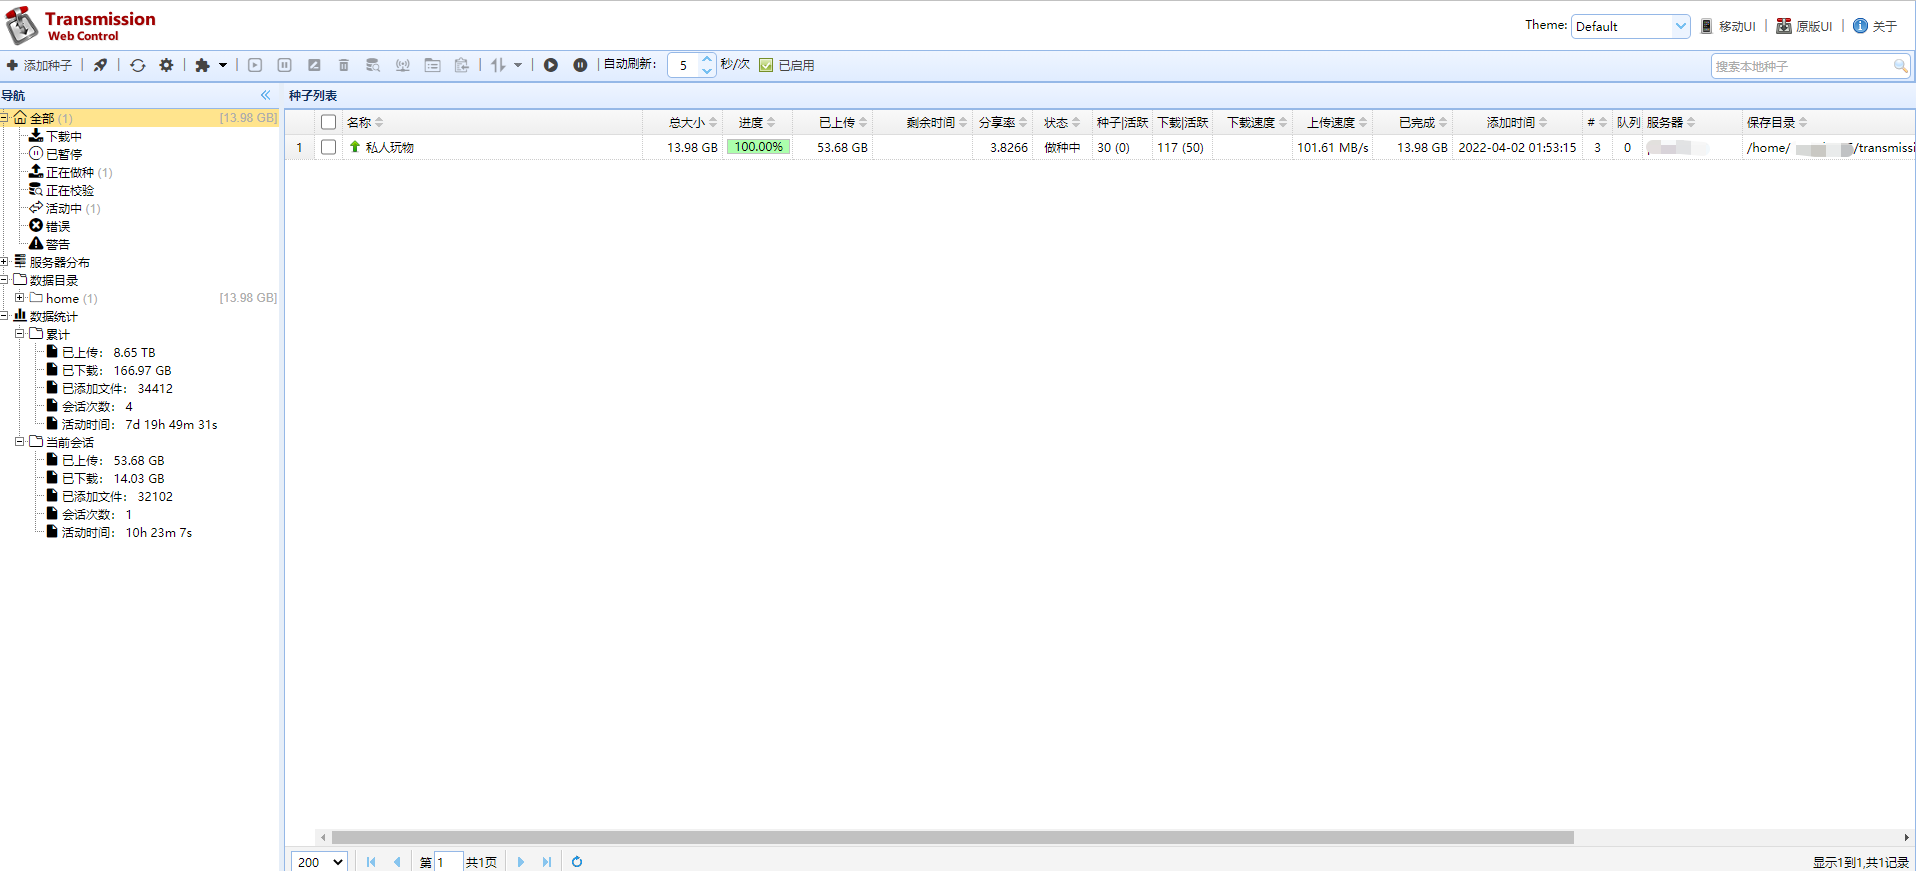1916x871 pixels.
Task: Click the queue move up/down arrows icon
Action: (x=498, y=65)
